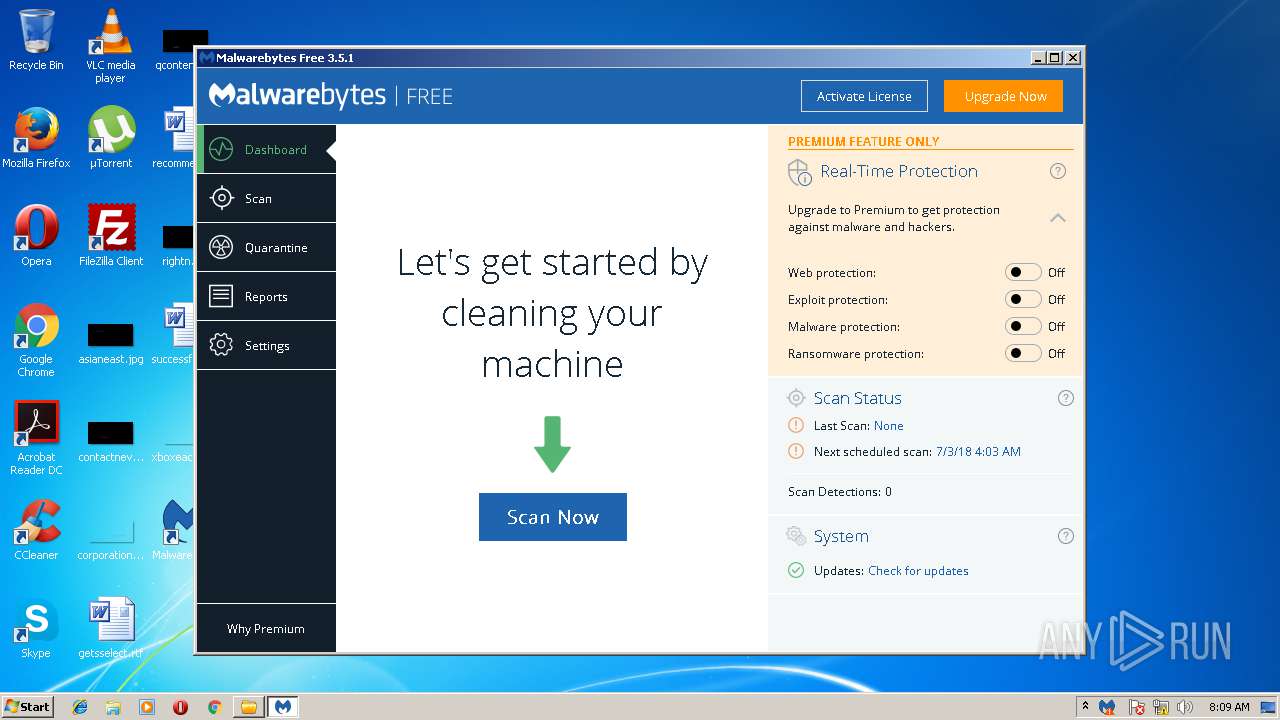1280x720 pixels.
Task: Click the Quarantine radiation icon in the sidebar
Action: pos(221,248)
